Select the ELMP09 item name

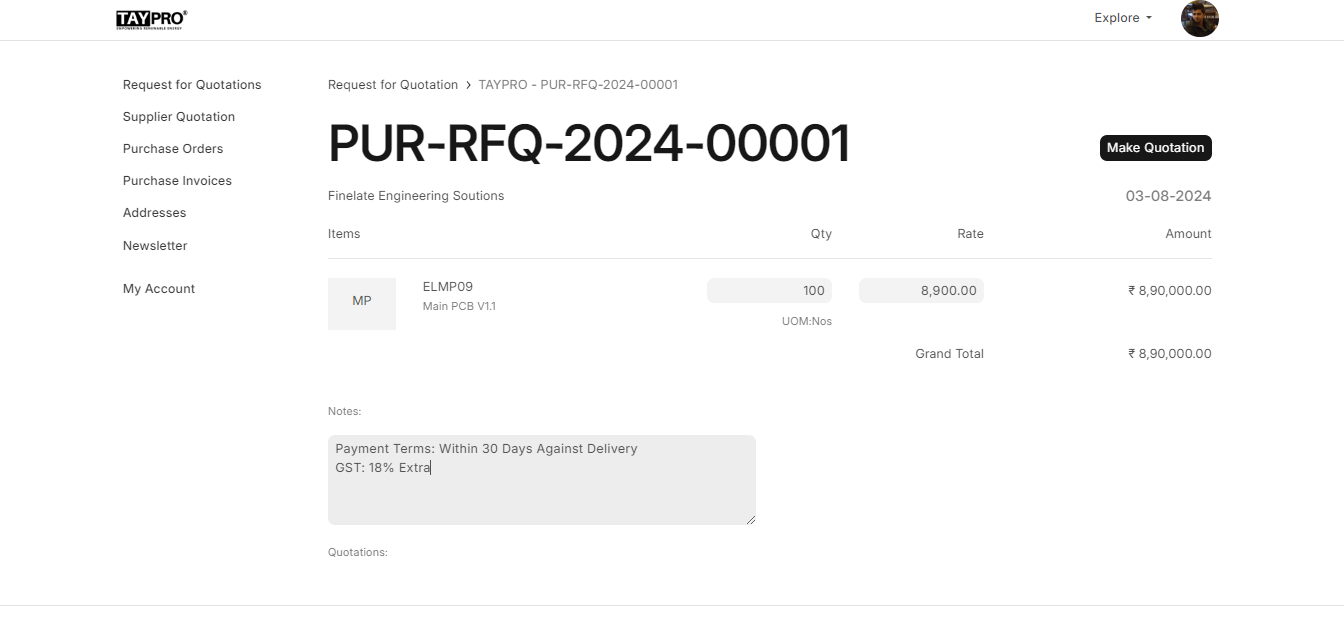(448, 287)
